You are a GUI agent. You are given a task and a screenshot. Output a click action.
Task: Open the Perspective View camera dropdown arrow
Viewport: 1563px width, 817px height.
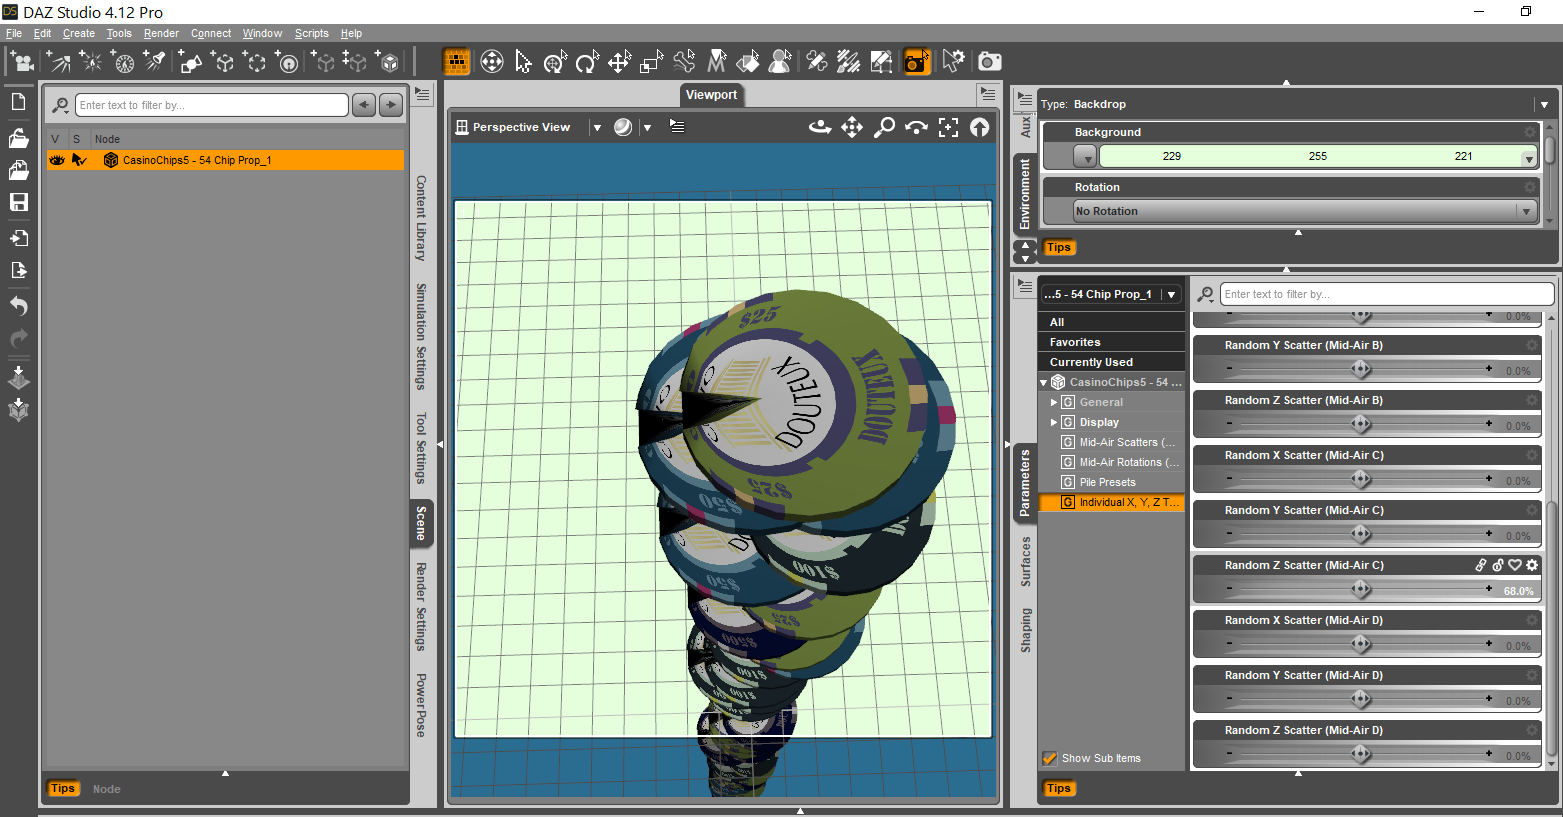pyautogui.click(x=597, y=127)
